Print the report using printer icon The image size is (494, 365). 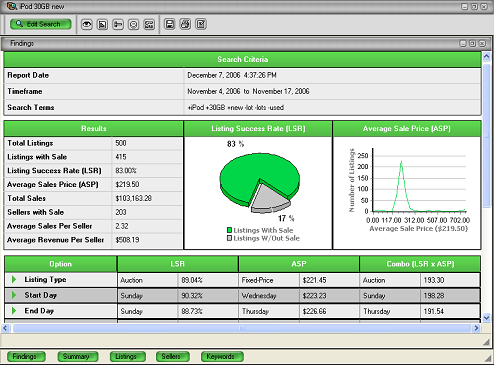(x=185, y=24)
